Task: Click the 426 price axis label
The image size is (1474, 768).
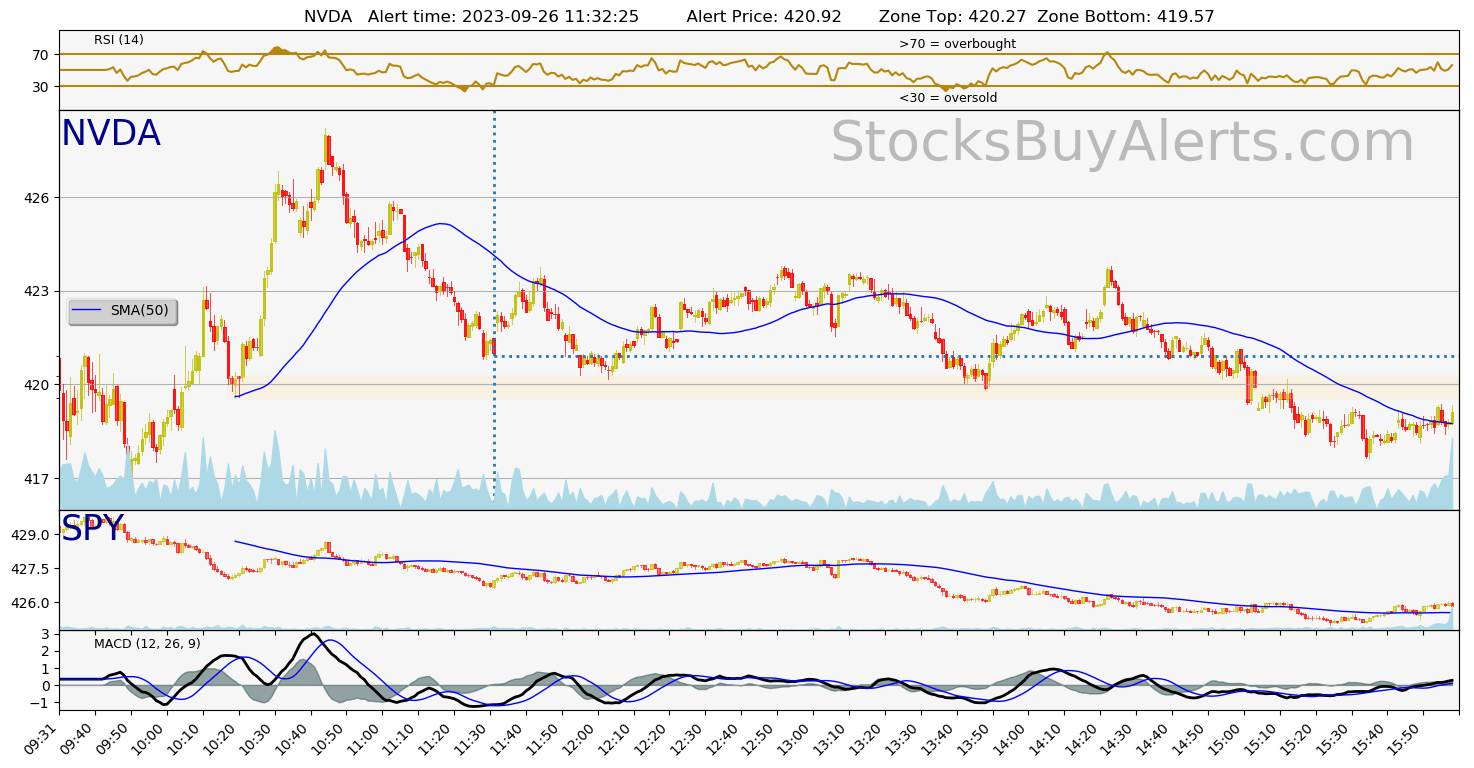Action: pos(37,198)
